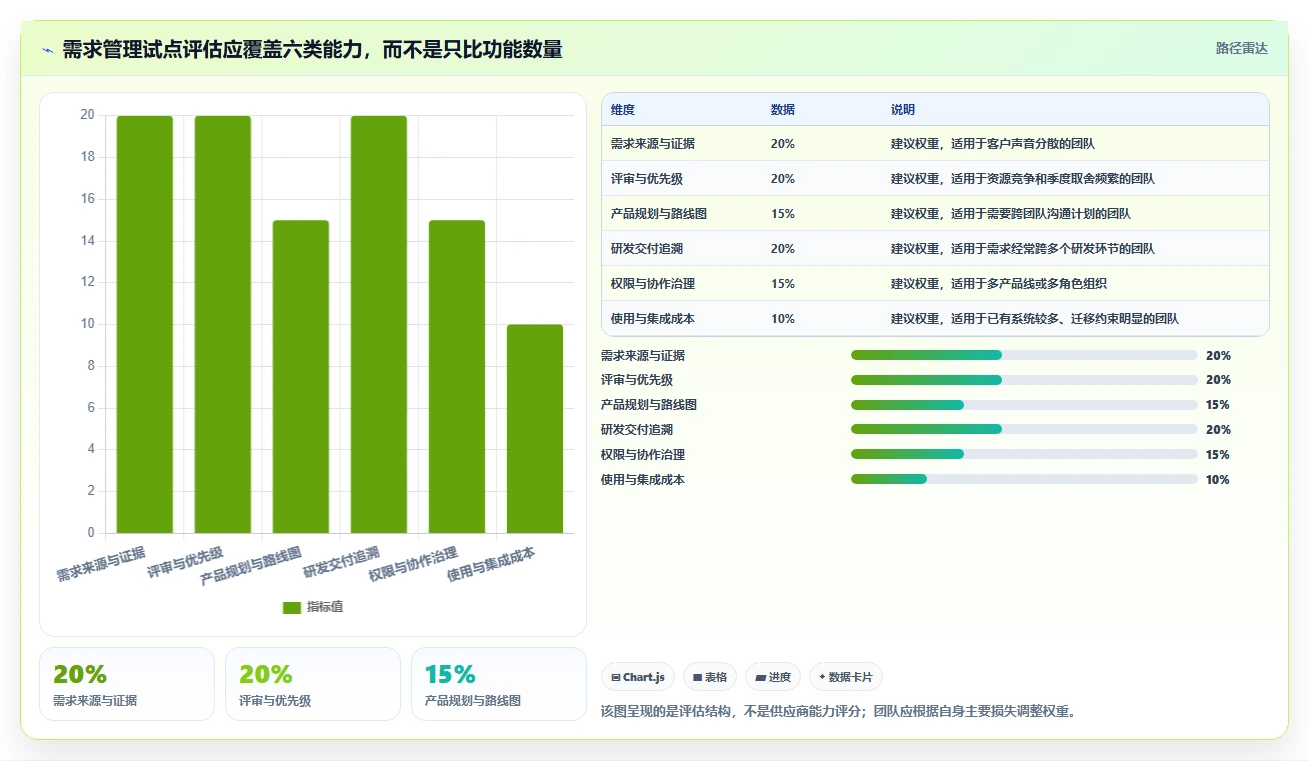1309x761 pixels.
Task: Click the 评审与优先级 progress bar
Action: (1024, 380)
